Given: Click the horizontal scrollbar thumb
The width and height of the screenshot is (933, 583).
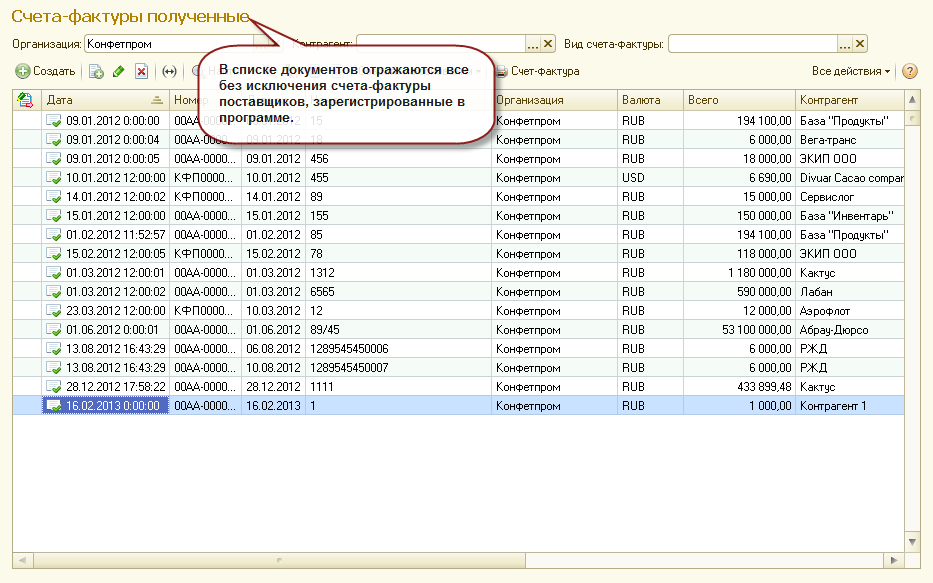Looking at the screenshot, I should 279,560.
